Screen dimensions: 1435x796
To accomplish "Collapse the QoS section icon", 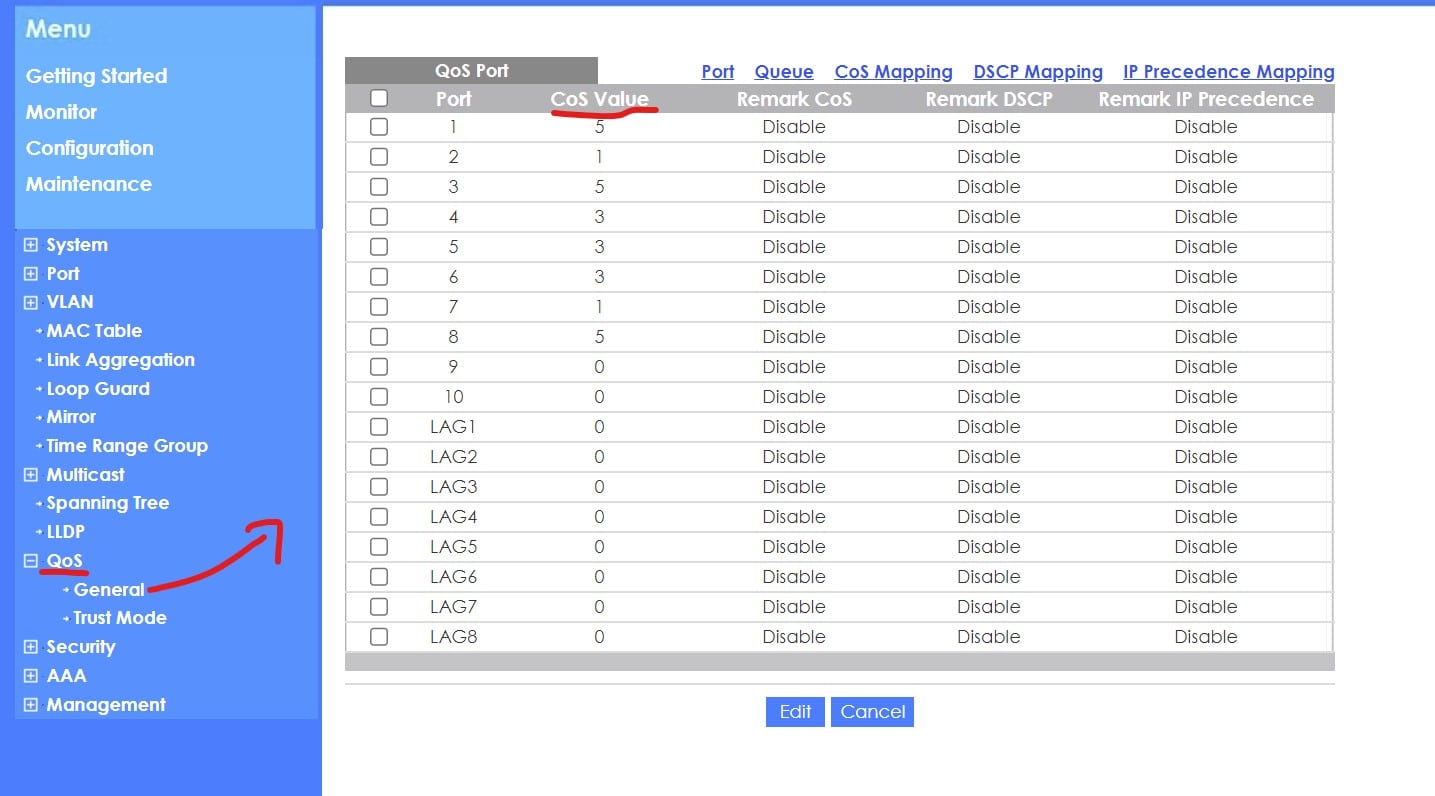I will [x=31, y=561].
